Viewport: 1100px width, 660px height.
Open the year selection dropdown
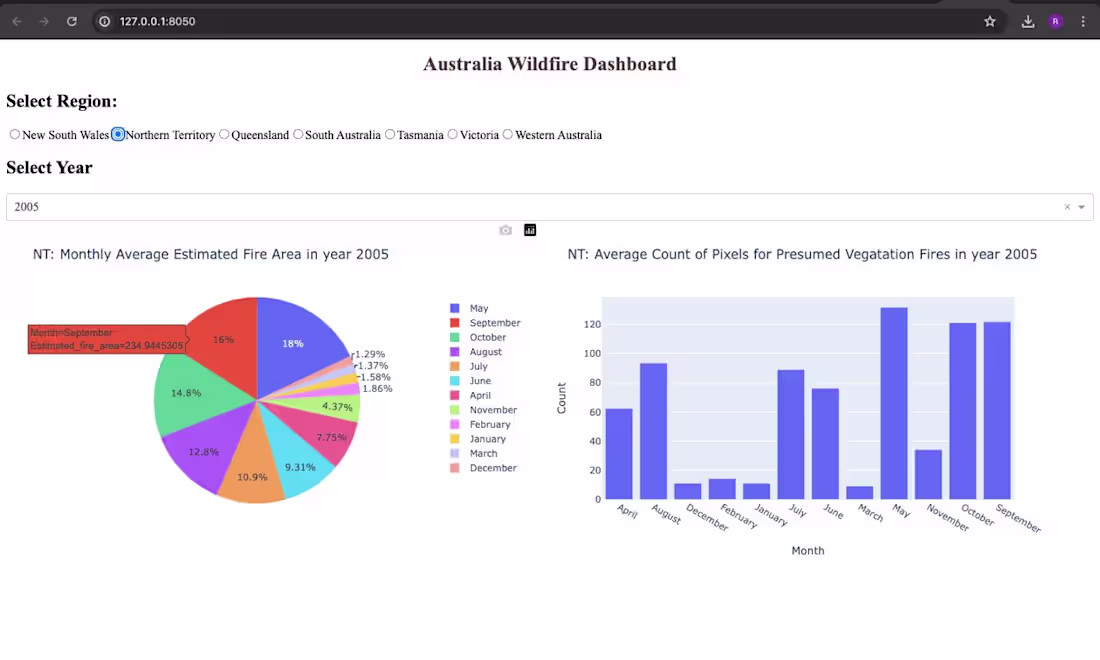(500, 206)
